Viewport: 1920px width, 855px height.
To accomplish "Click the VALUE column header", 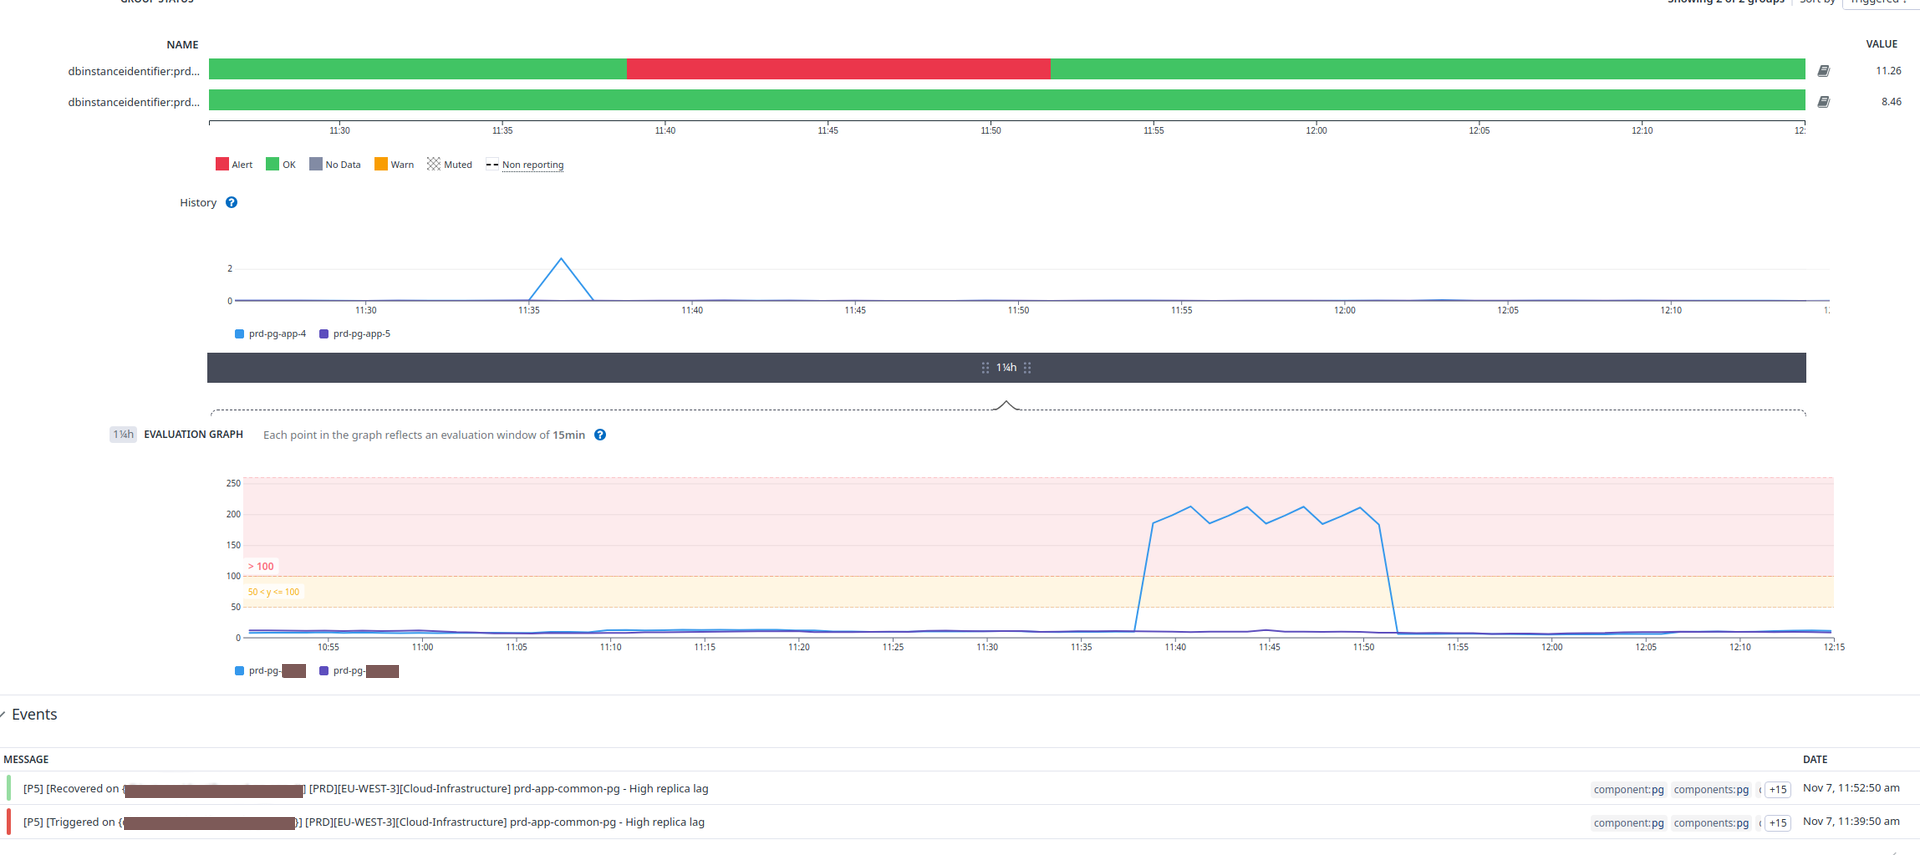I will pos(1881,44).
